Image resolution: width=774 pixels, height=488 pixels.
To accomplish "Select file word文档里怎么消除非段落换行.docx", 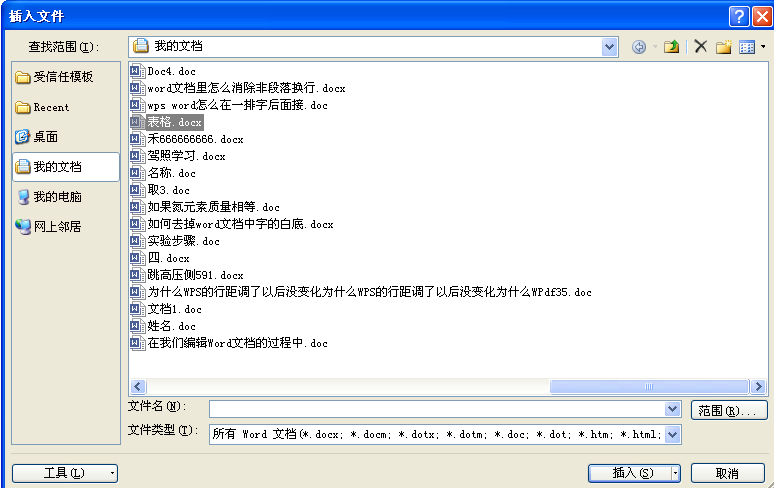I will (x=246, y=88).
